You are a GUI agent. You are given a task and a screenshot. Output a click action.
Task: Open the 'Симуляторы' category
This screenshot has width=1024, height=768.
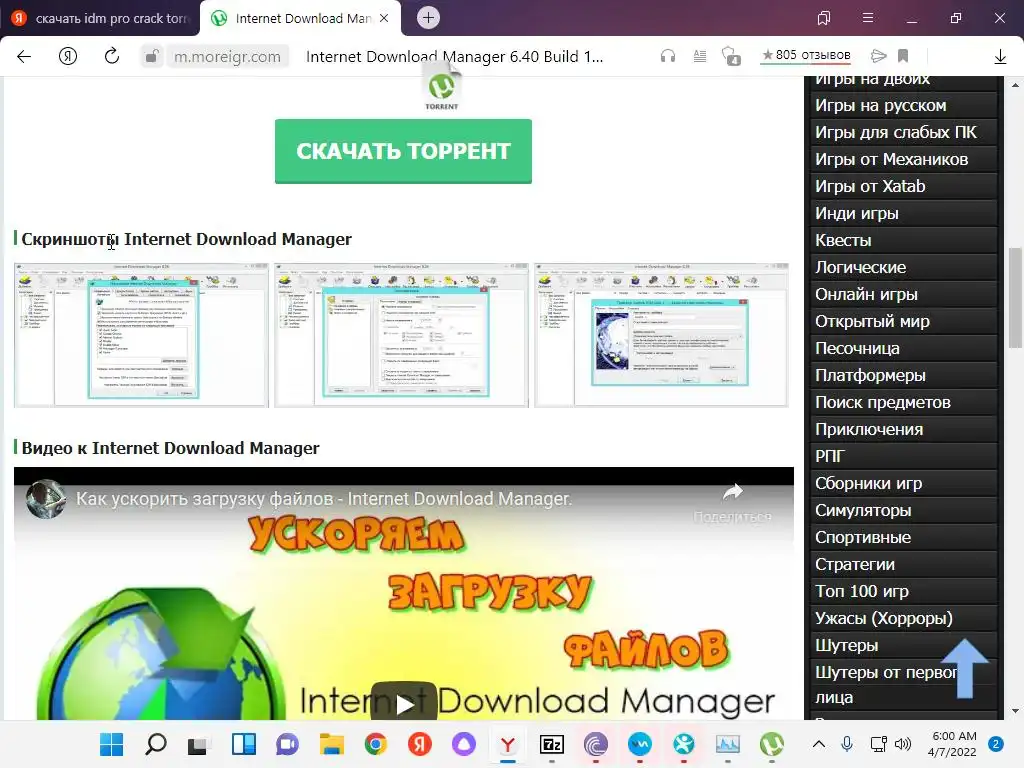903,510
